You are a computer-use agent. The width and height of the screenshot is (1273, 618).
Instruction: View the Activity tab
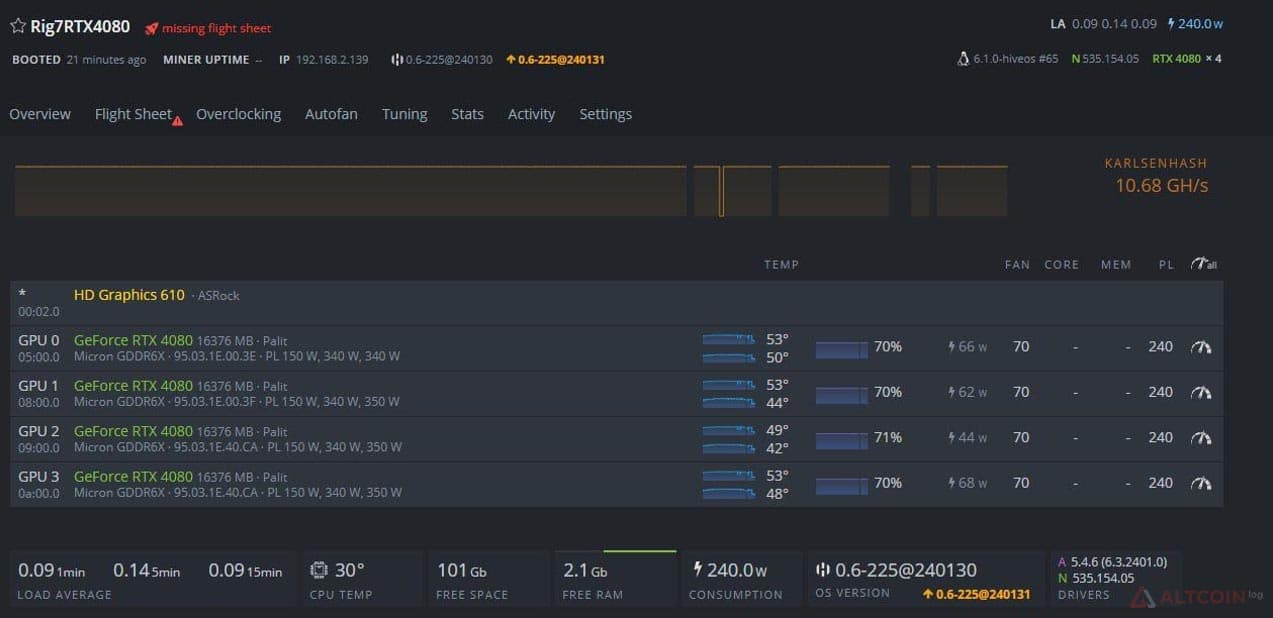531,114
